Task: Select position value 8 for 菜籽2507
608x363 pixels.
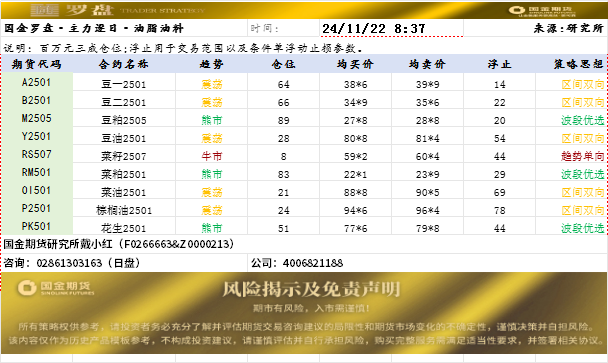Action: [x=283, y=156]
